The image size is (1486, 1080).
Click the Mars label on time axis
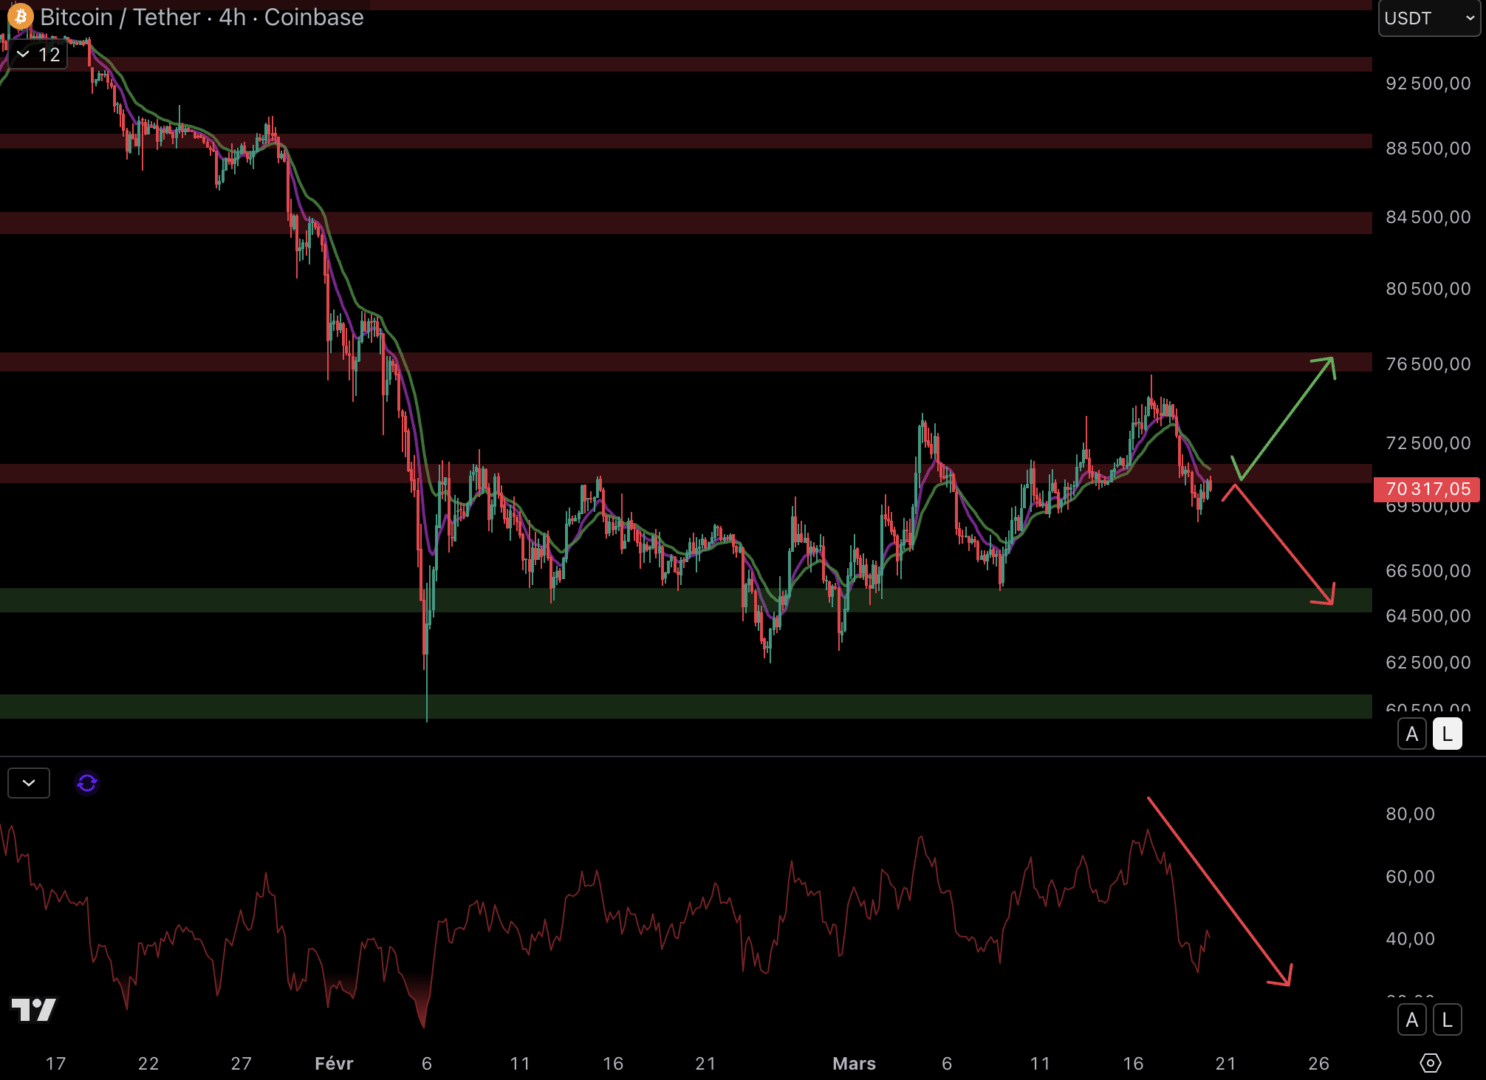[x=854, y=1063]
